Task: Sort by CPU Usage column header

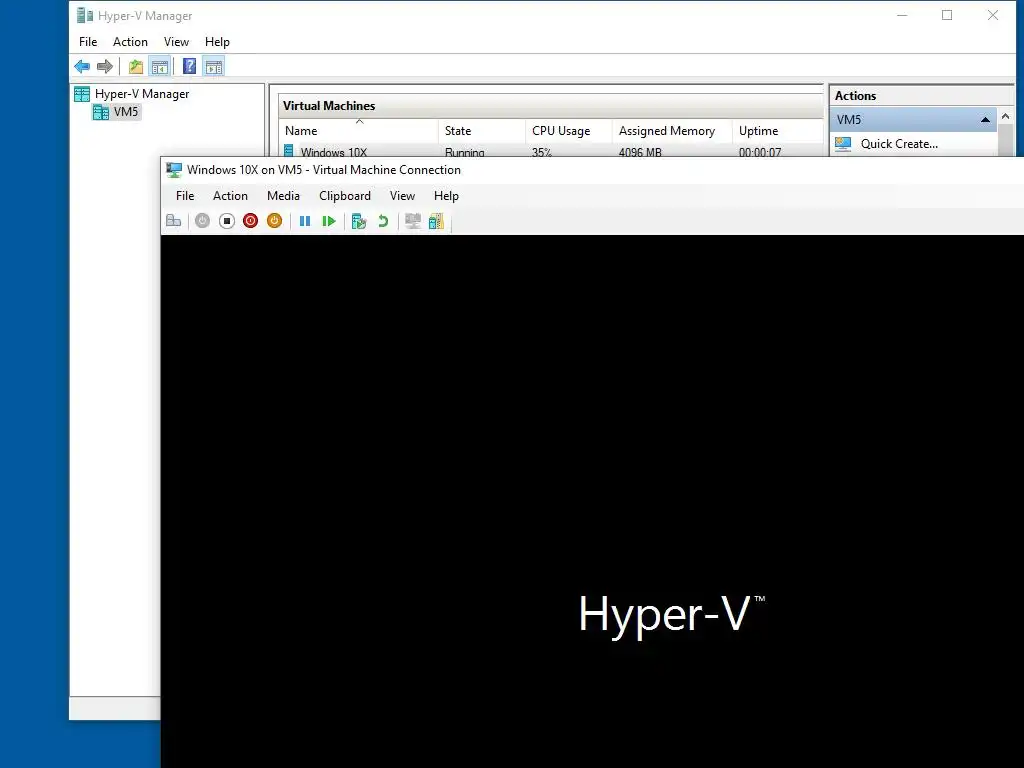Action: coord(569,131)
